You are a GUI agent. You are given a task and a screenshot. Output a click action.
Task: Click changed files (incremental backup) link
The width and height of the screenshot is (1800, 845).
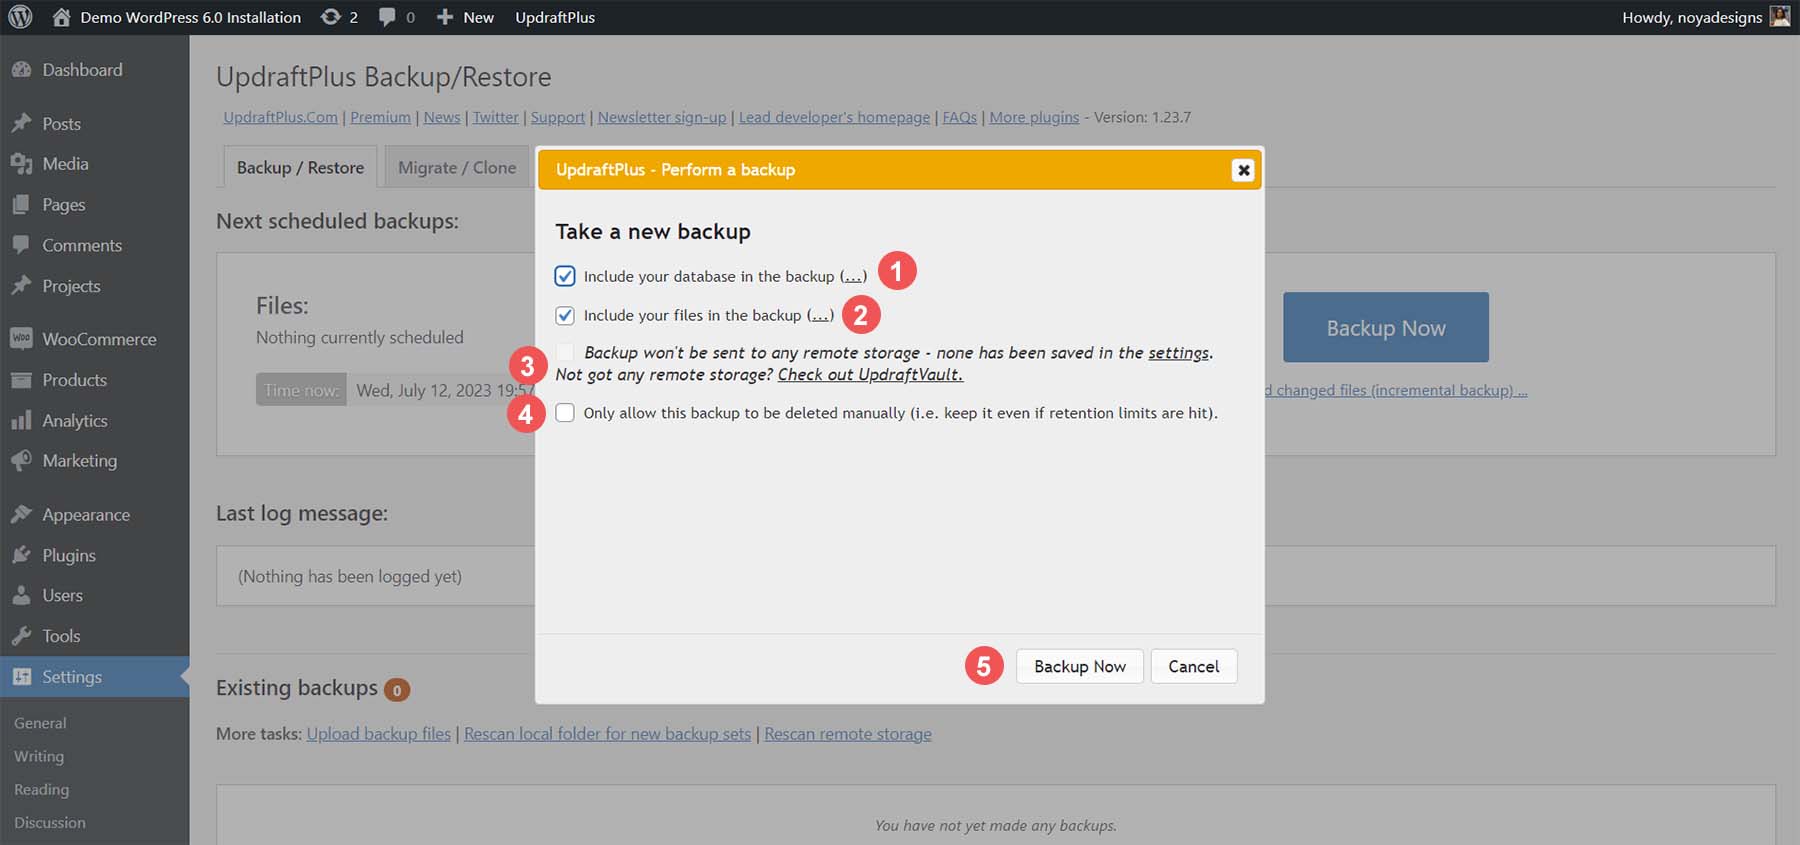[1396, 390]
